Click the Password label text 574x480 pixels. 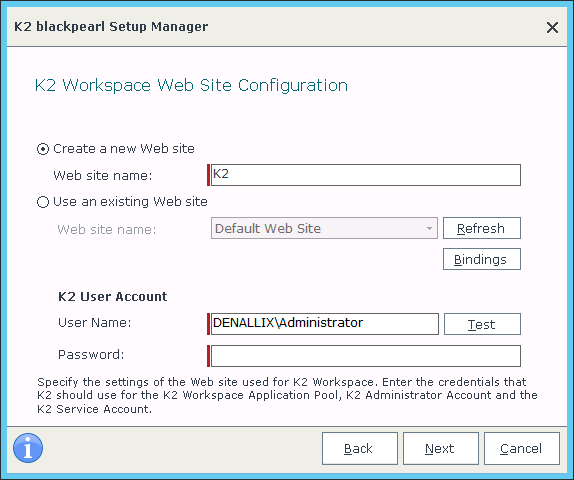(x=91, y=354)
